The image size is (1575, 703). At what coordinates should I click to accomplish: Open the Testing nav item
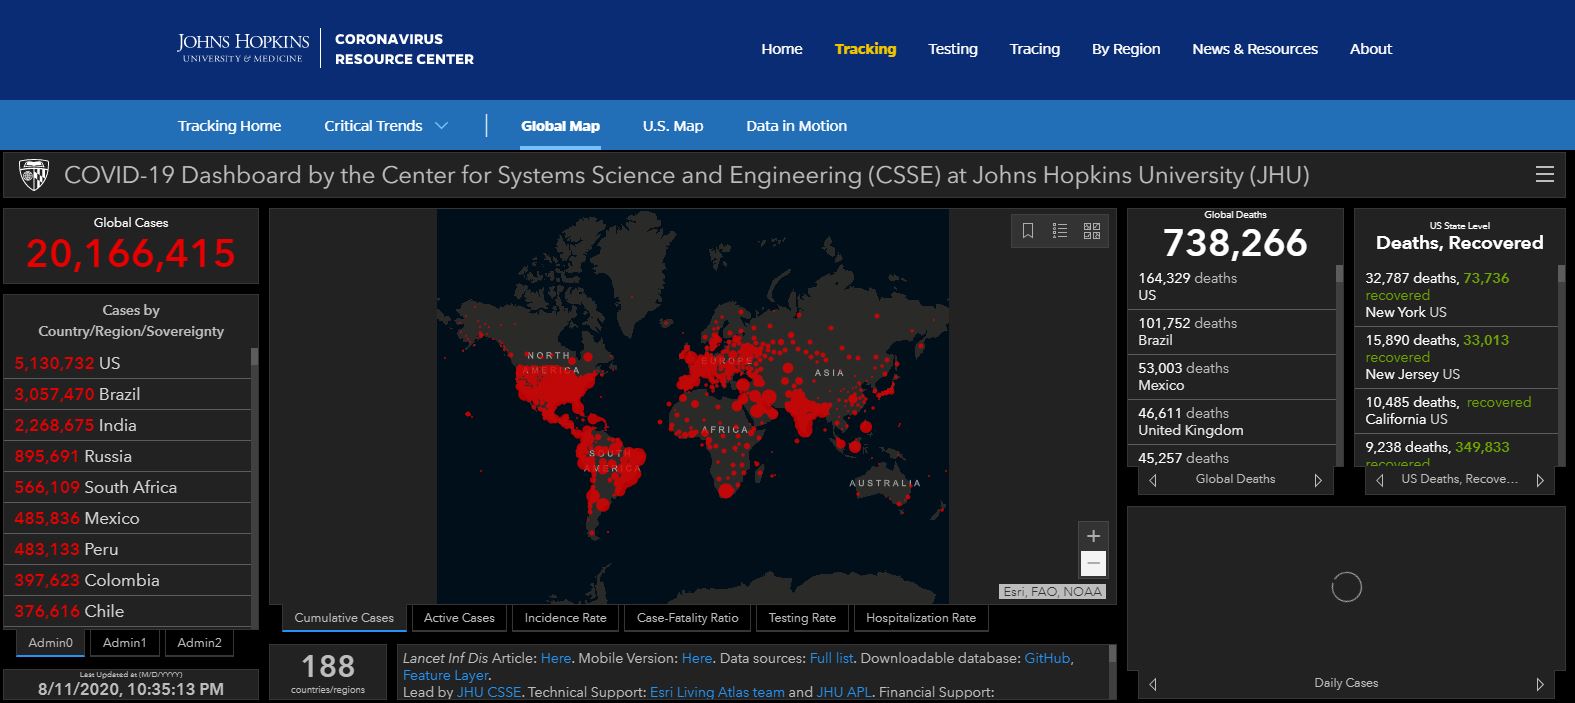953,49
